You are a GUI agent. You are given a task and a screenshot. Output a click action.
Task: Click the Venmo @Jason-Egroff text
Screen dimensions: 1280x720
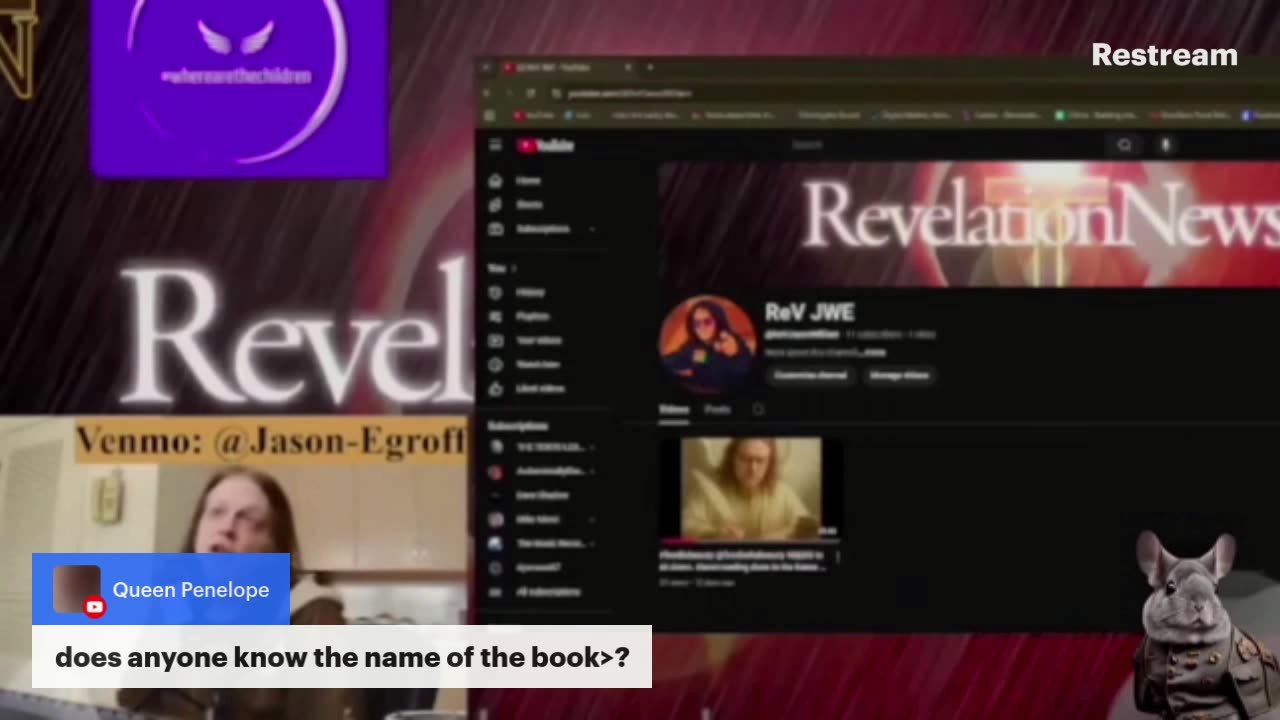(271, 440)
